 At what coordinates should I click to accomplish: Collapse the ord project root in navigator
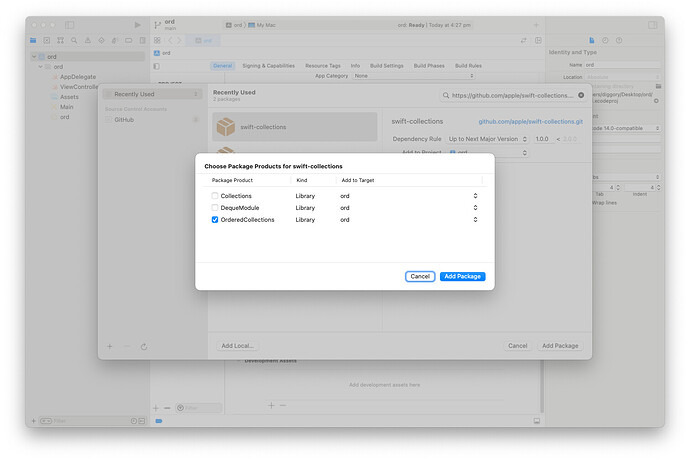[x=34, y=57]
